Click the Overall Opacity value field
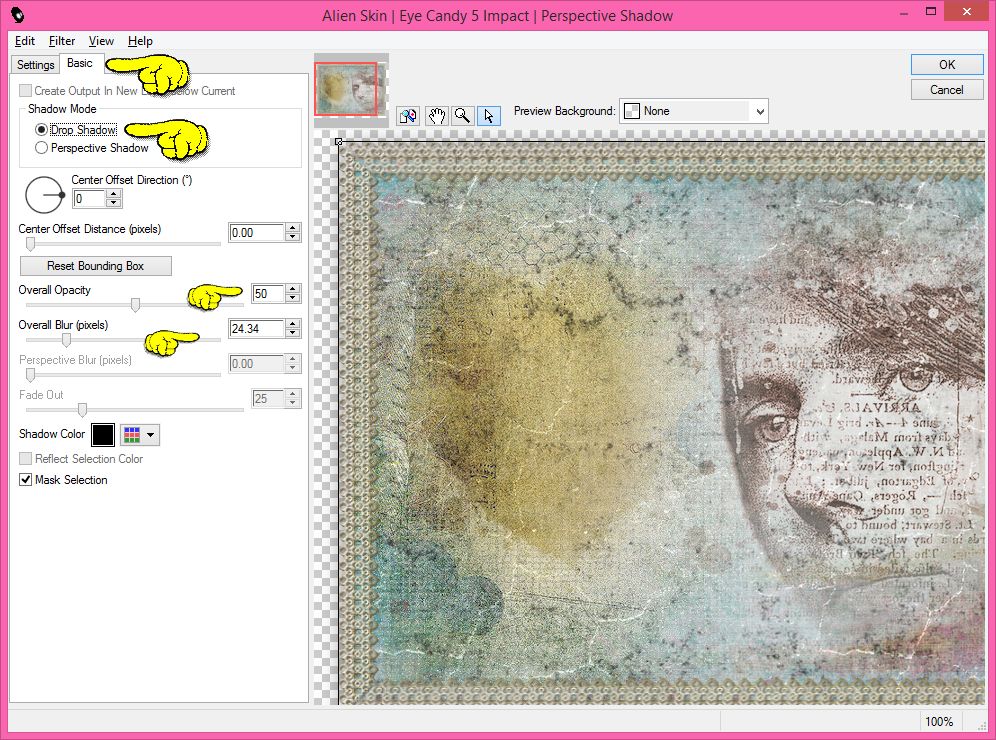This screenshot has height=740, width=996. (268, 293)
